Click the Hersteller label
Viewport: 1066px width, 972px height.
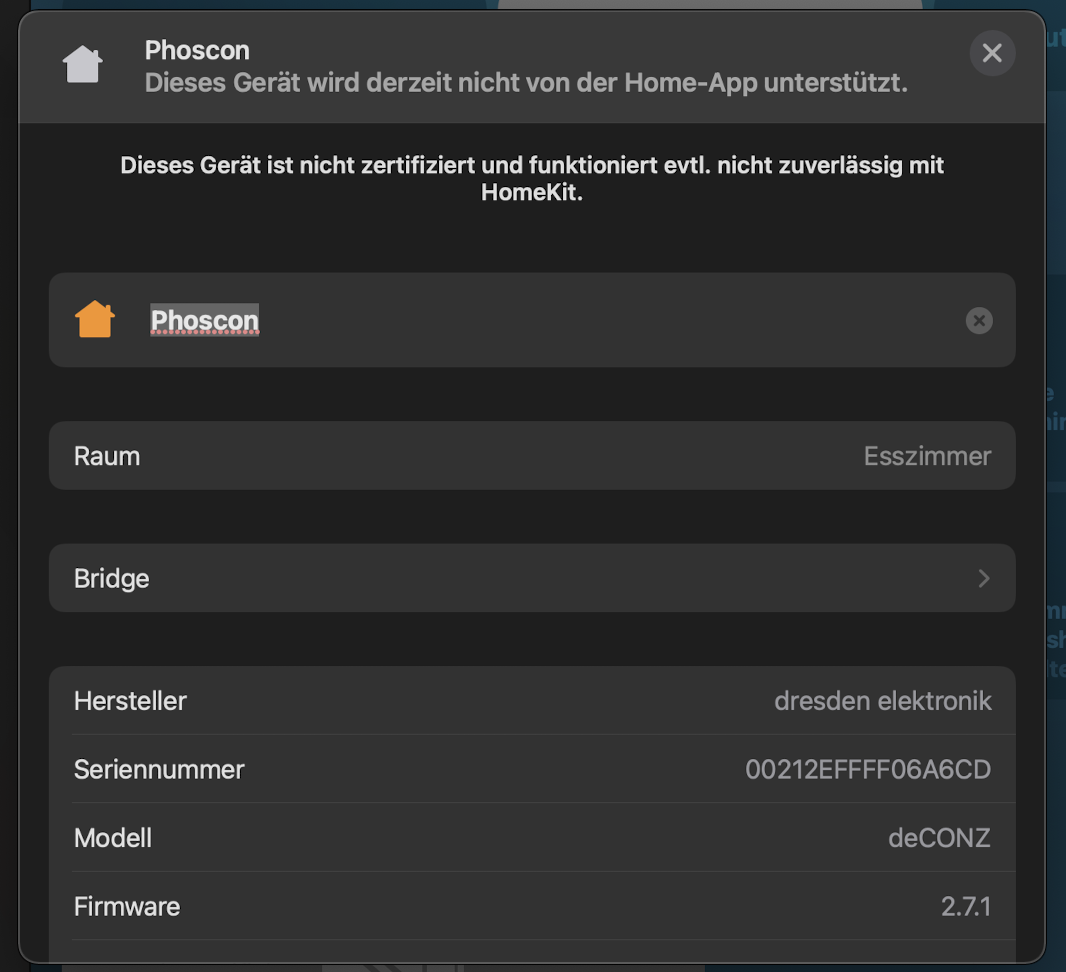pos(130,701)
